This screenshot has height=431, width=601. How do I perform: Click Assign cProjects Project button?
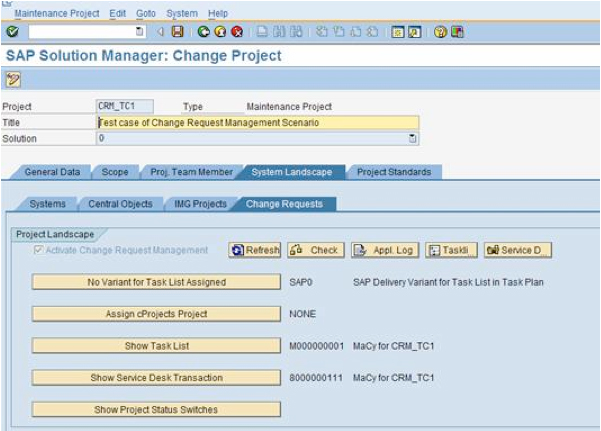pyautogui.click(x=156, y=314)
